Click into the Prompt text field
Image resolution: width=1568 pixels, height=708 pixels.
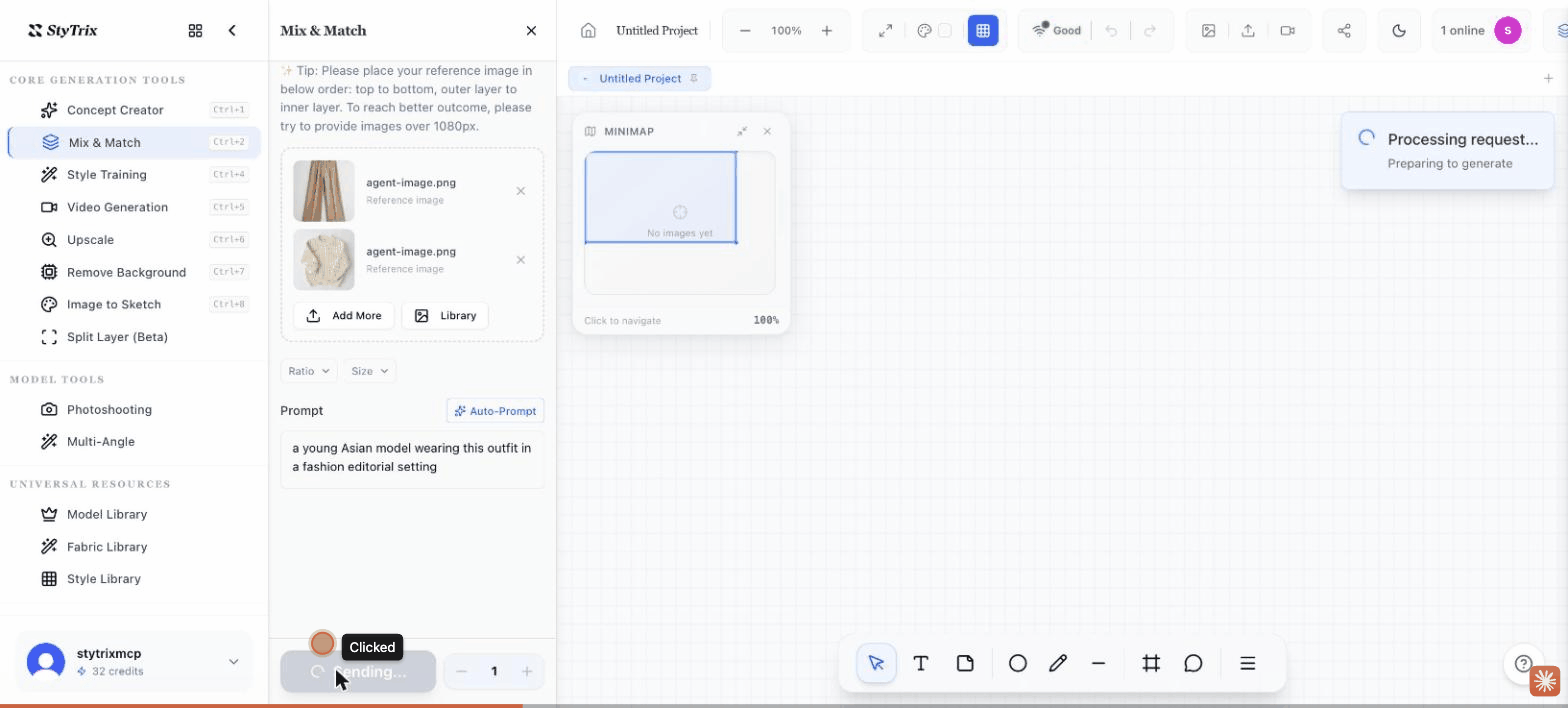[412, 460]
